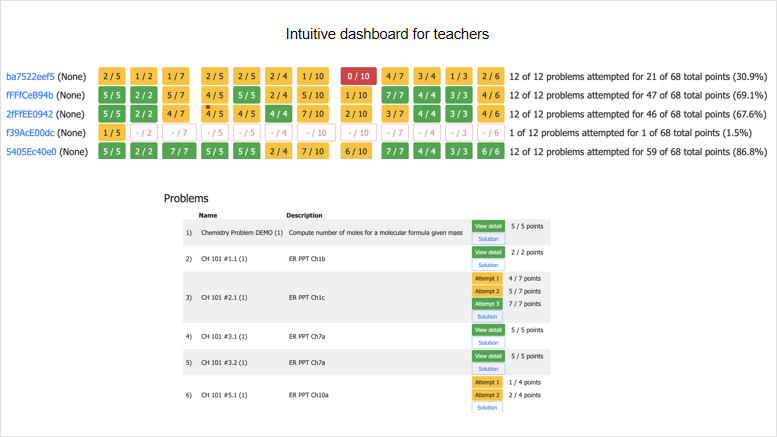Open Attempt 3 of CH 101 #2.1
The height and width of the screenshot is (437, 777).
487,303
